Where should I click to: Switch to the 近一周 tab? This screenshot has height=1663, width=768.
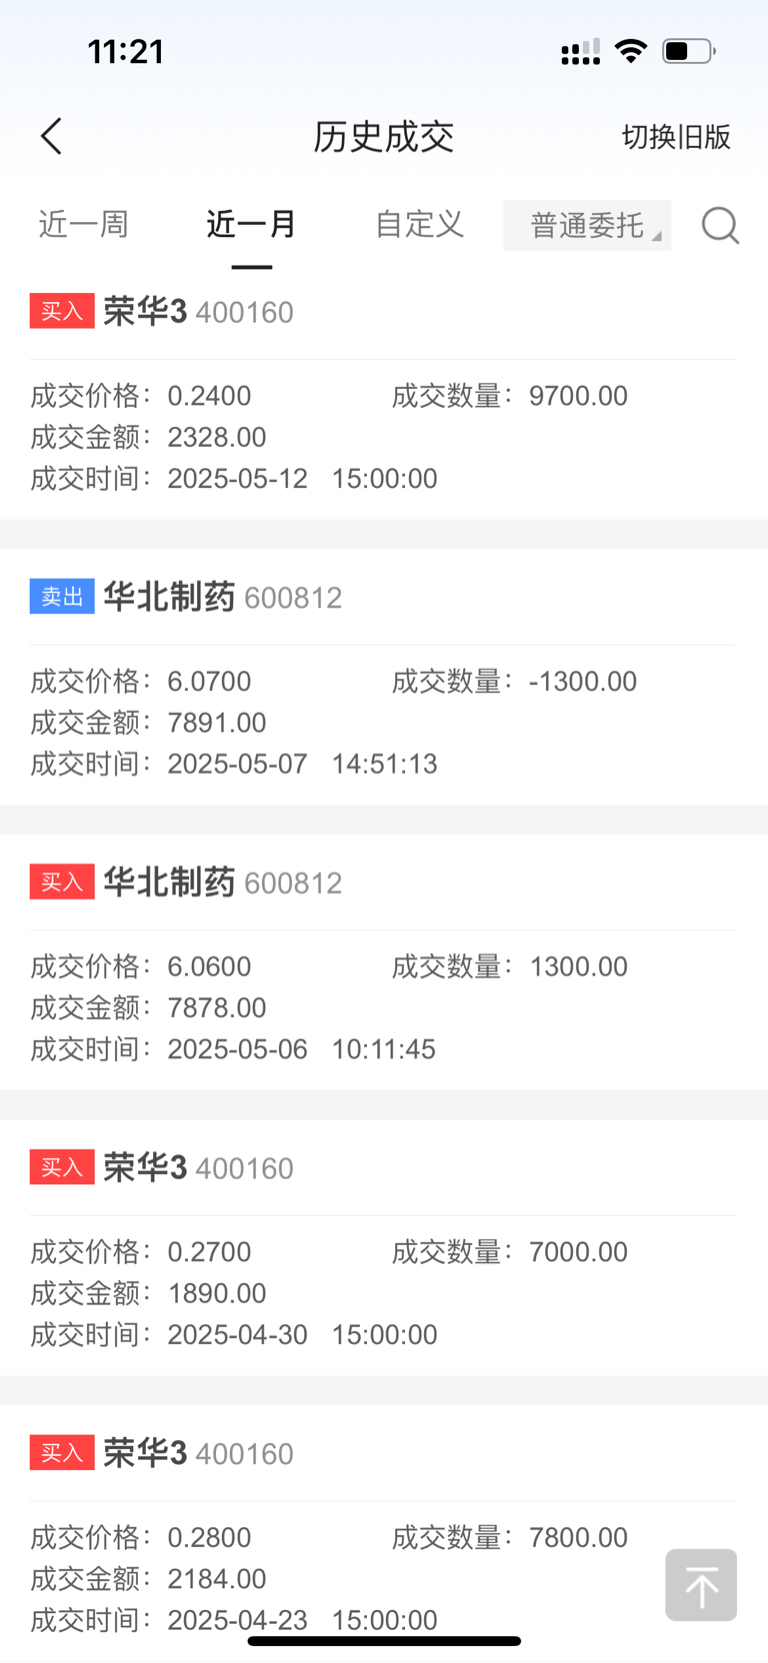point(84,224)
